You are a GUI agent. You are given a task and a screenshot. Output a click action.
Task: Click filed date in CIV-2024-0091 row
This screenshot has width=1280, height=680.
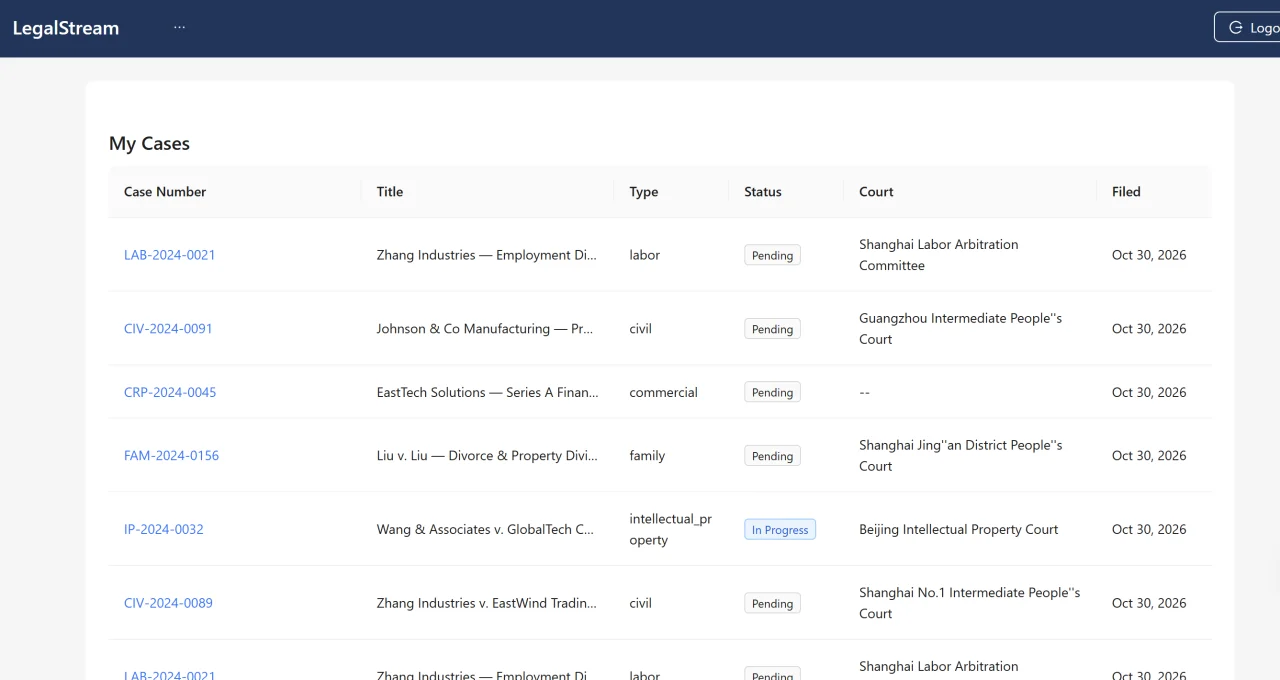[x=1149, y=329]
